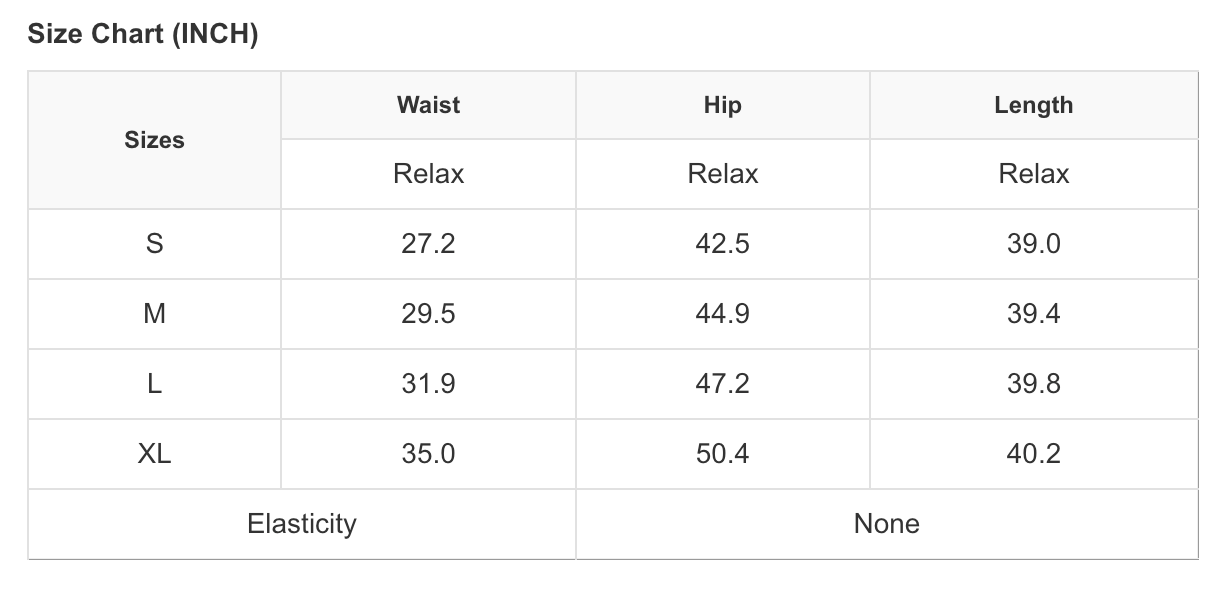Select waist value 35.0 for size XL

428,454
